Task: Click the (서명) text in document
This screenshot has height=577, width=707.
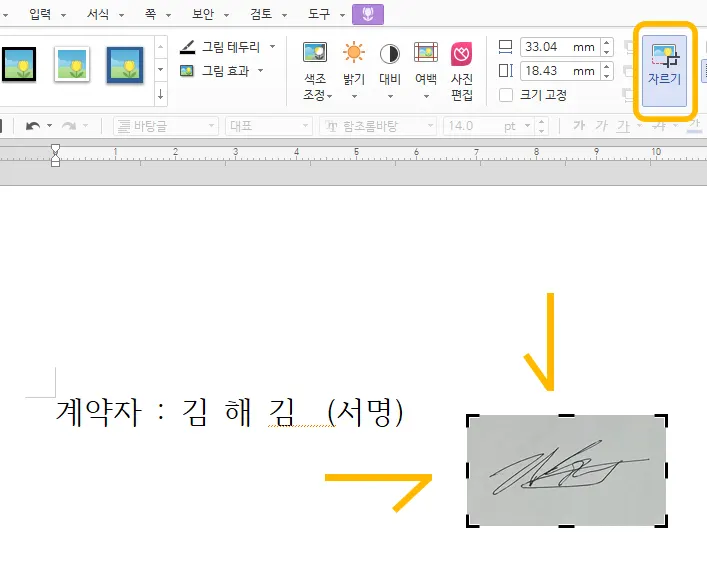Action: point(365,412)
